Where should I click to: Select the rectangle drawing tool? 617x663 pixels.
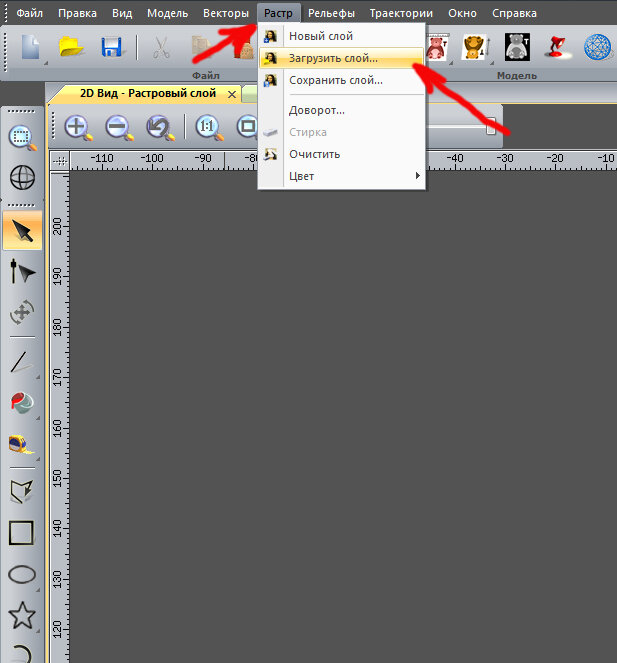click(x=21, y=533)
